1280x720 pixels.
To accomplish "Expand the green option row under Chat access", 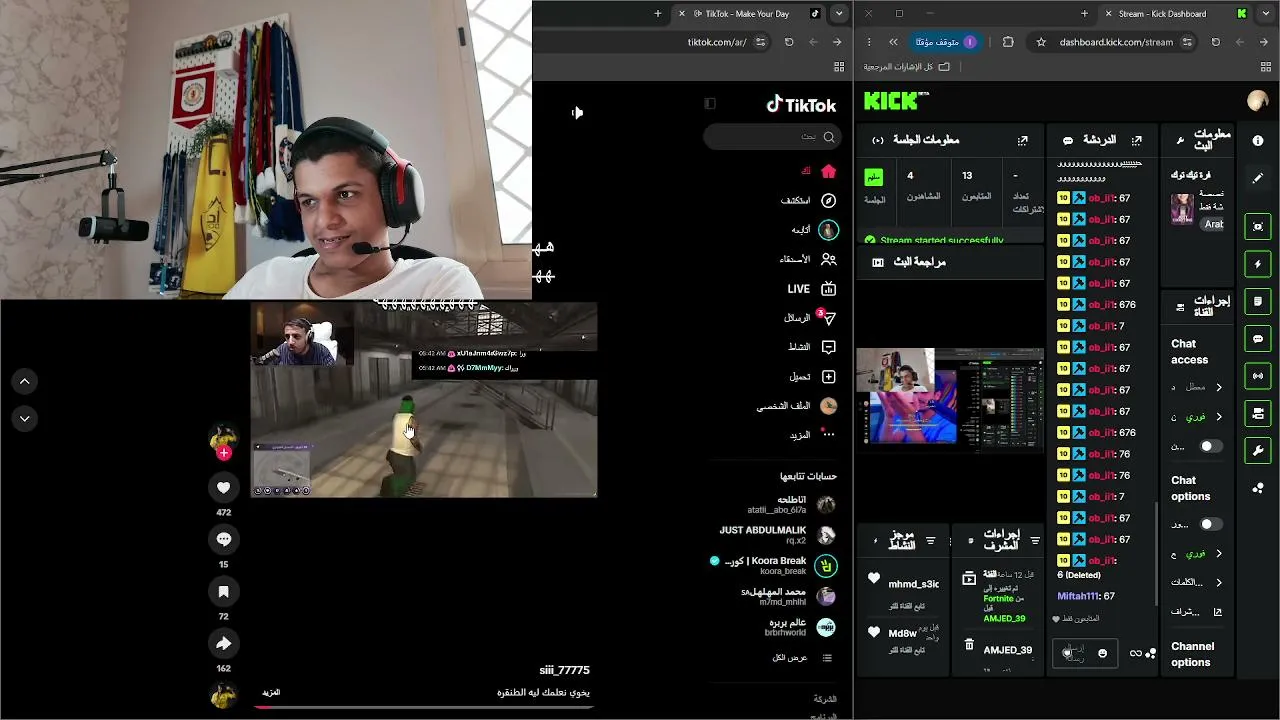I will pos(1196,416).
